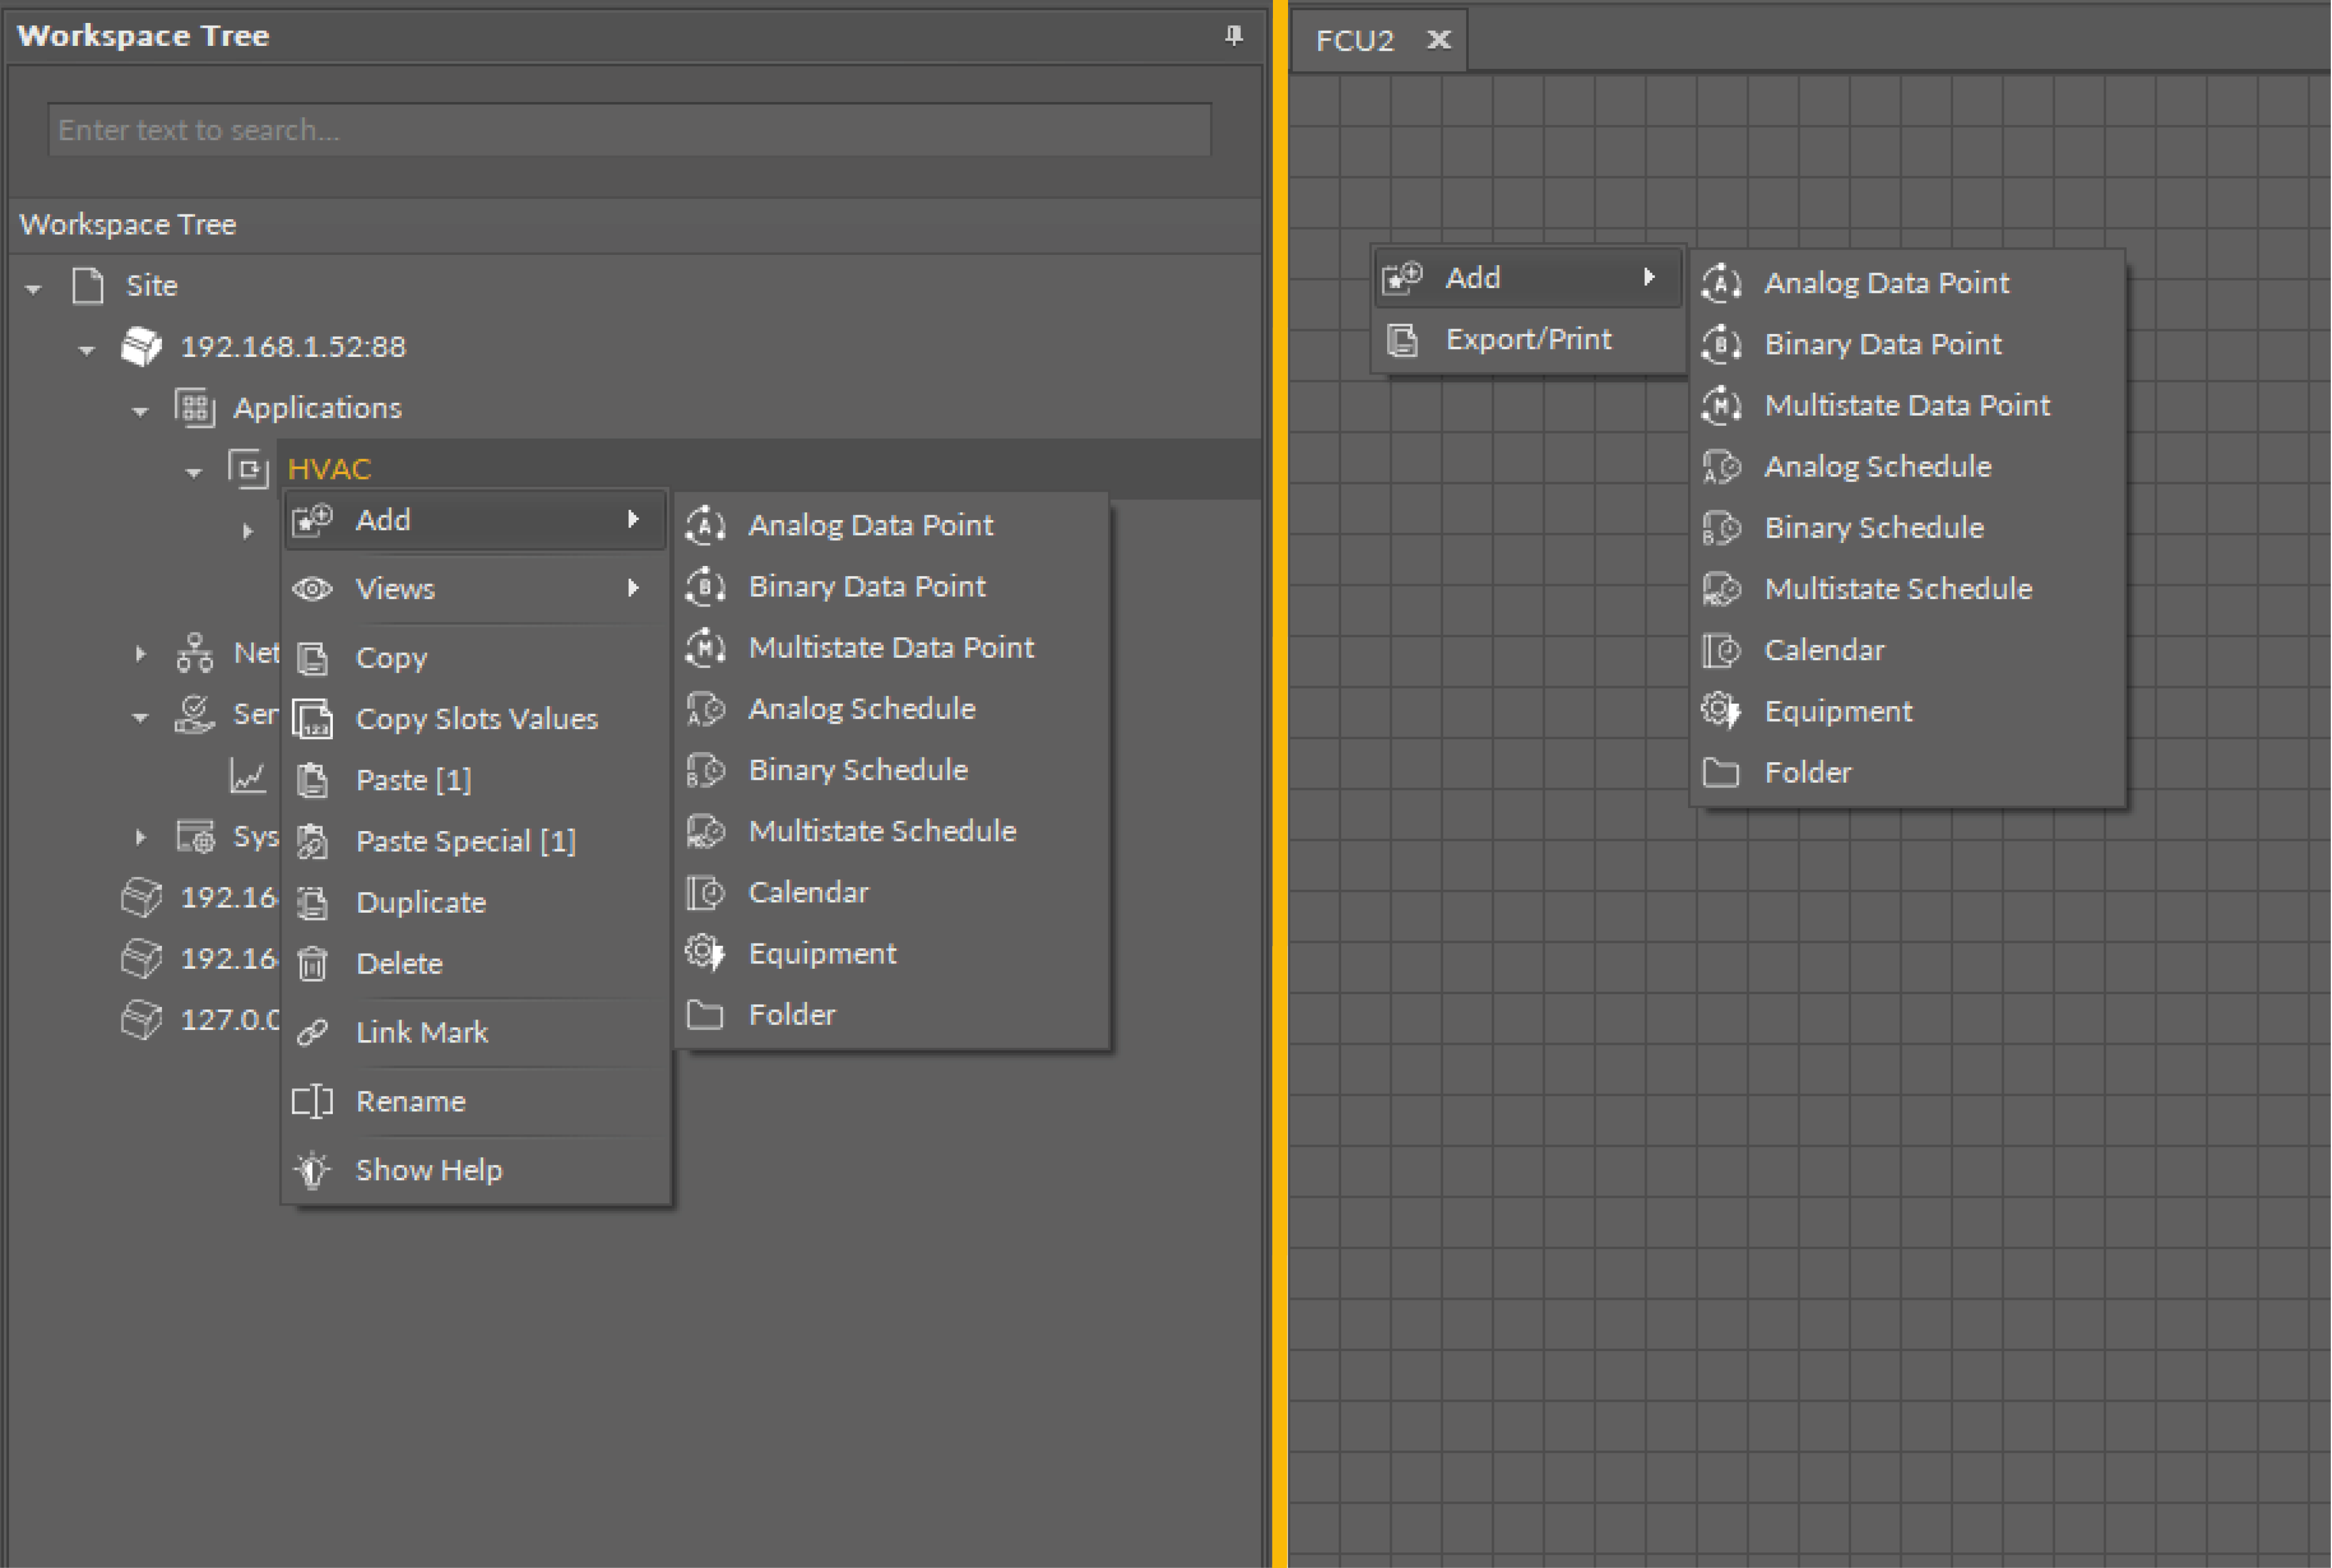The width and height of the screenshot is (2332, 1568).
Task: Choose Paste Special [1] from context menu
Action: point(466,841)
